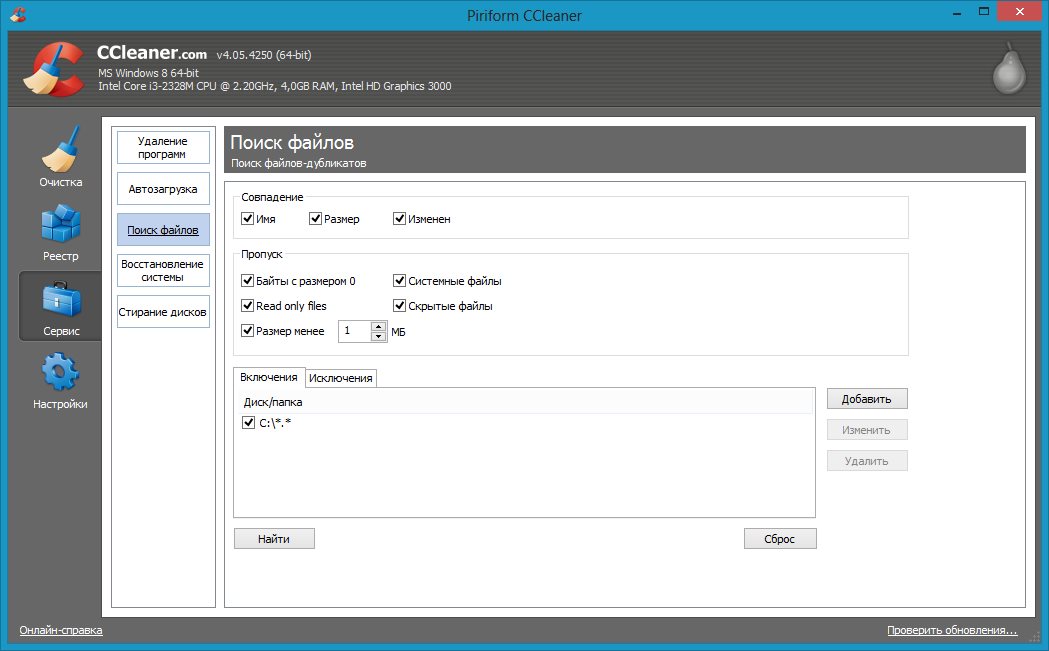This screenshot has height=651, width=1049.
Task: Open the Проверить обновления link
Action: point(951,631)
